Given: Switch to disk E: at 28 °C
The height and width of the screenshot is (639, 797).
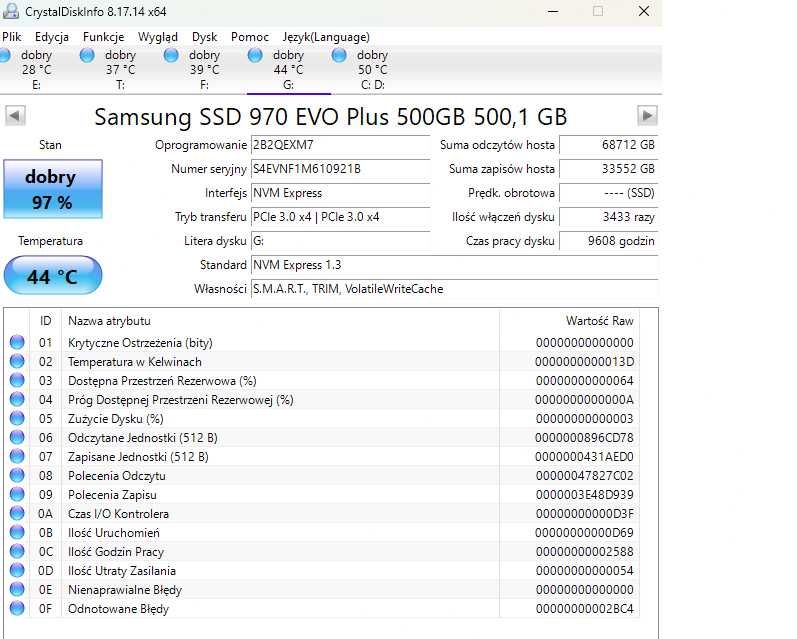Looking at the screenshot, I should 37,70.
